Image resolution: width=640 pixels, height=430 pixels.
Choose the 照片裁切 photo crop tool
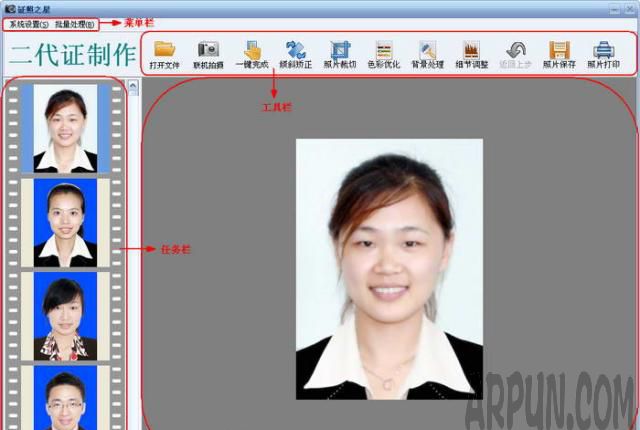340,53
